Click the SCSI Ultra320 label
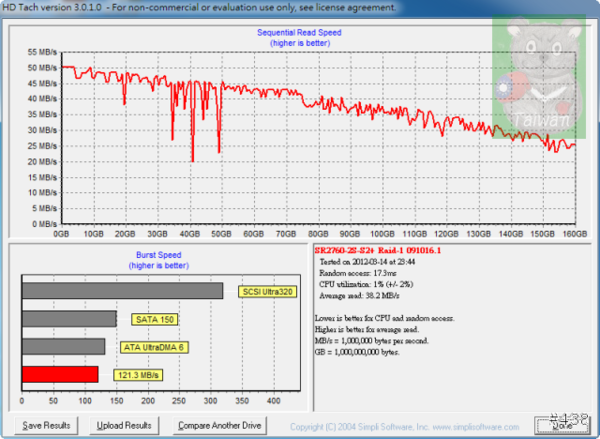 [x=269, y=292]
